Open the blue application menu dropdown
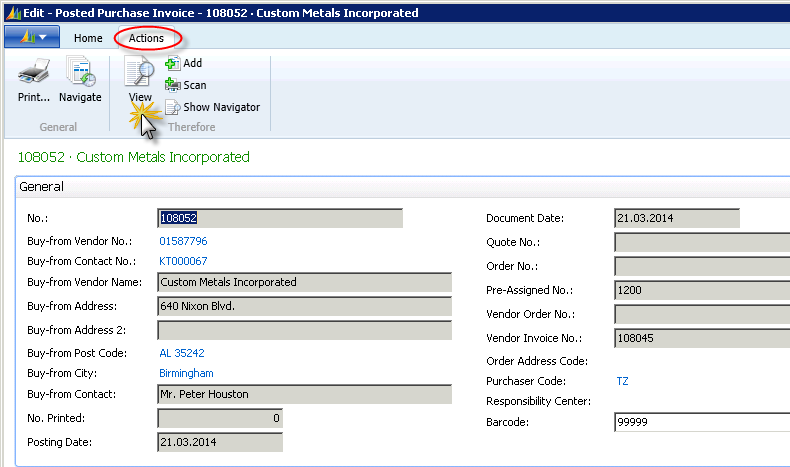Viewport: 790px width, 467px height. point(33,38)
